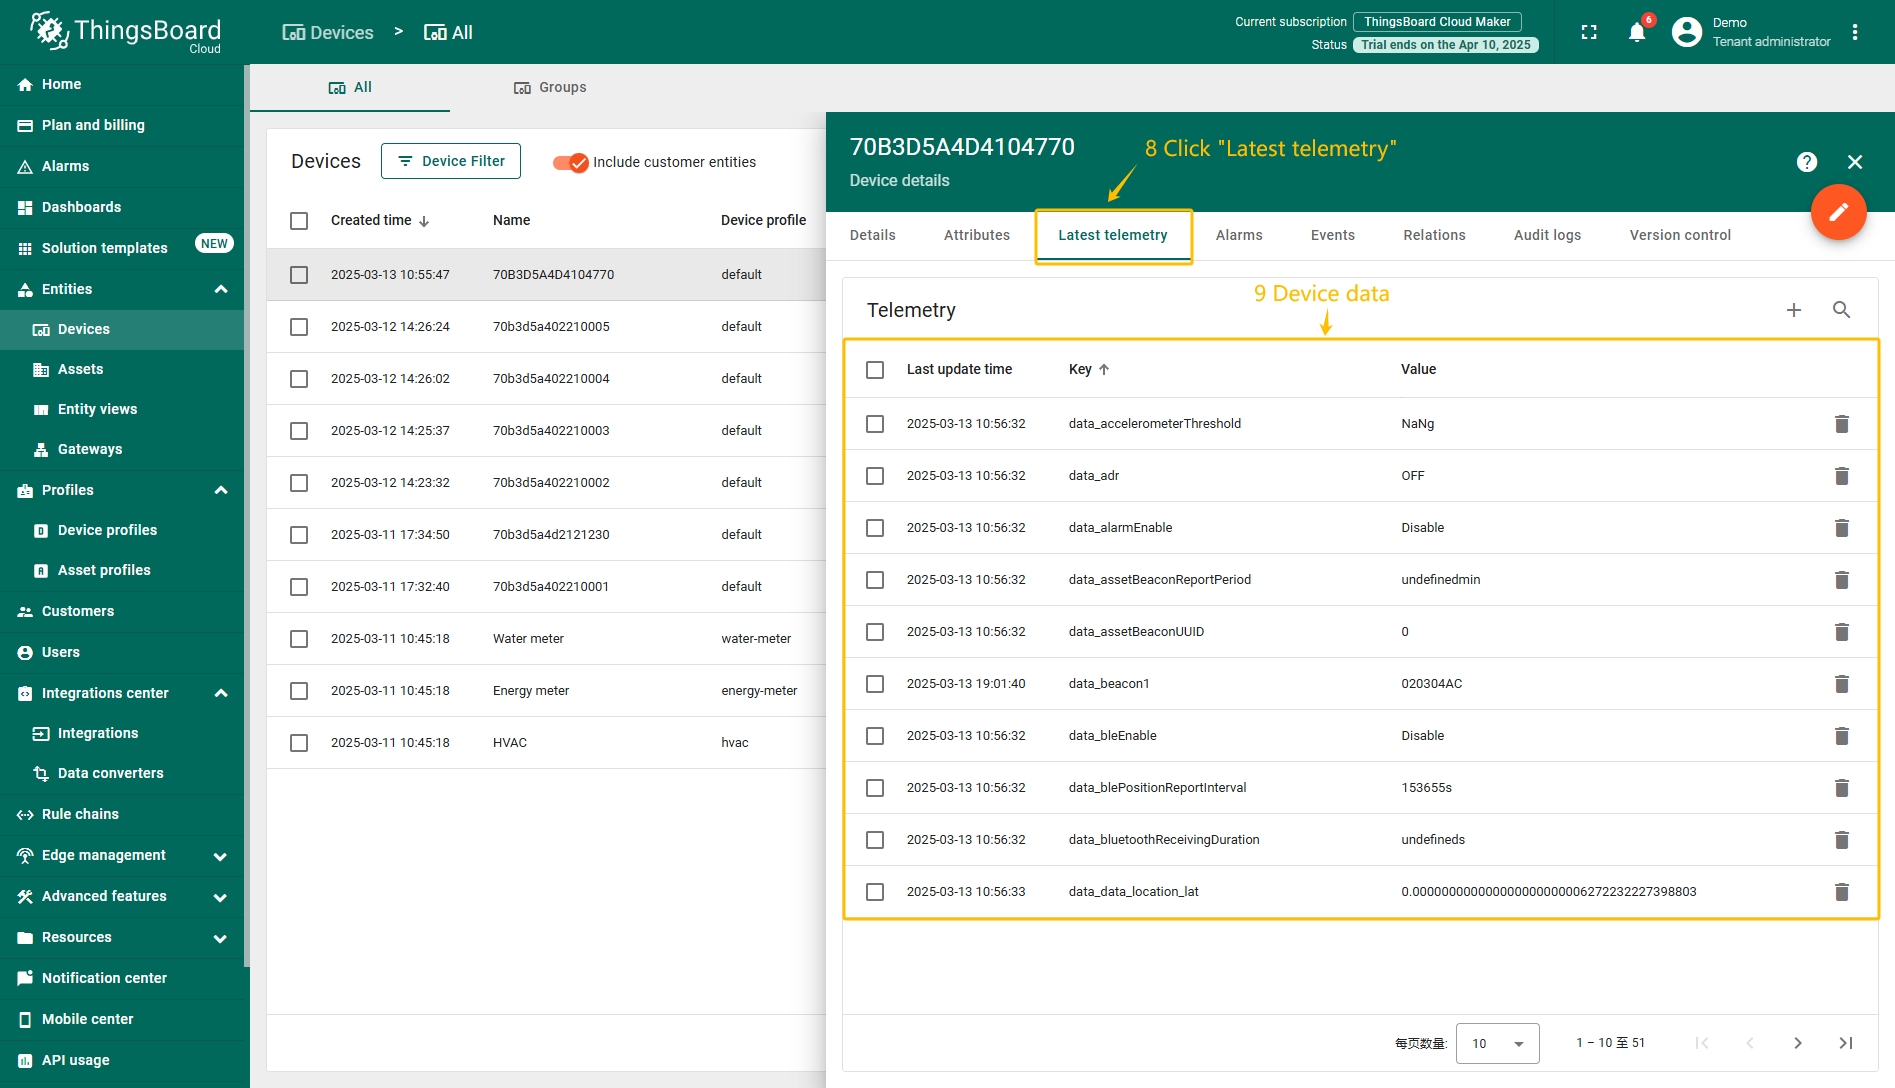Switch to the Attributes tab
Image resolution: width=1895 pixels, height=1088 pixels.
coord(976,235)
